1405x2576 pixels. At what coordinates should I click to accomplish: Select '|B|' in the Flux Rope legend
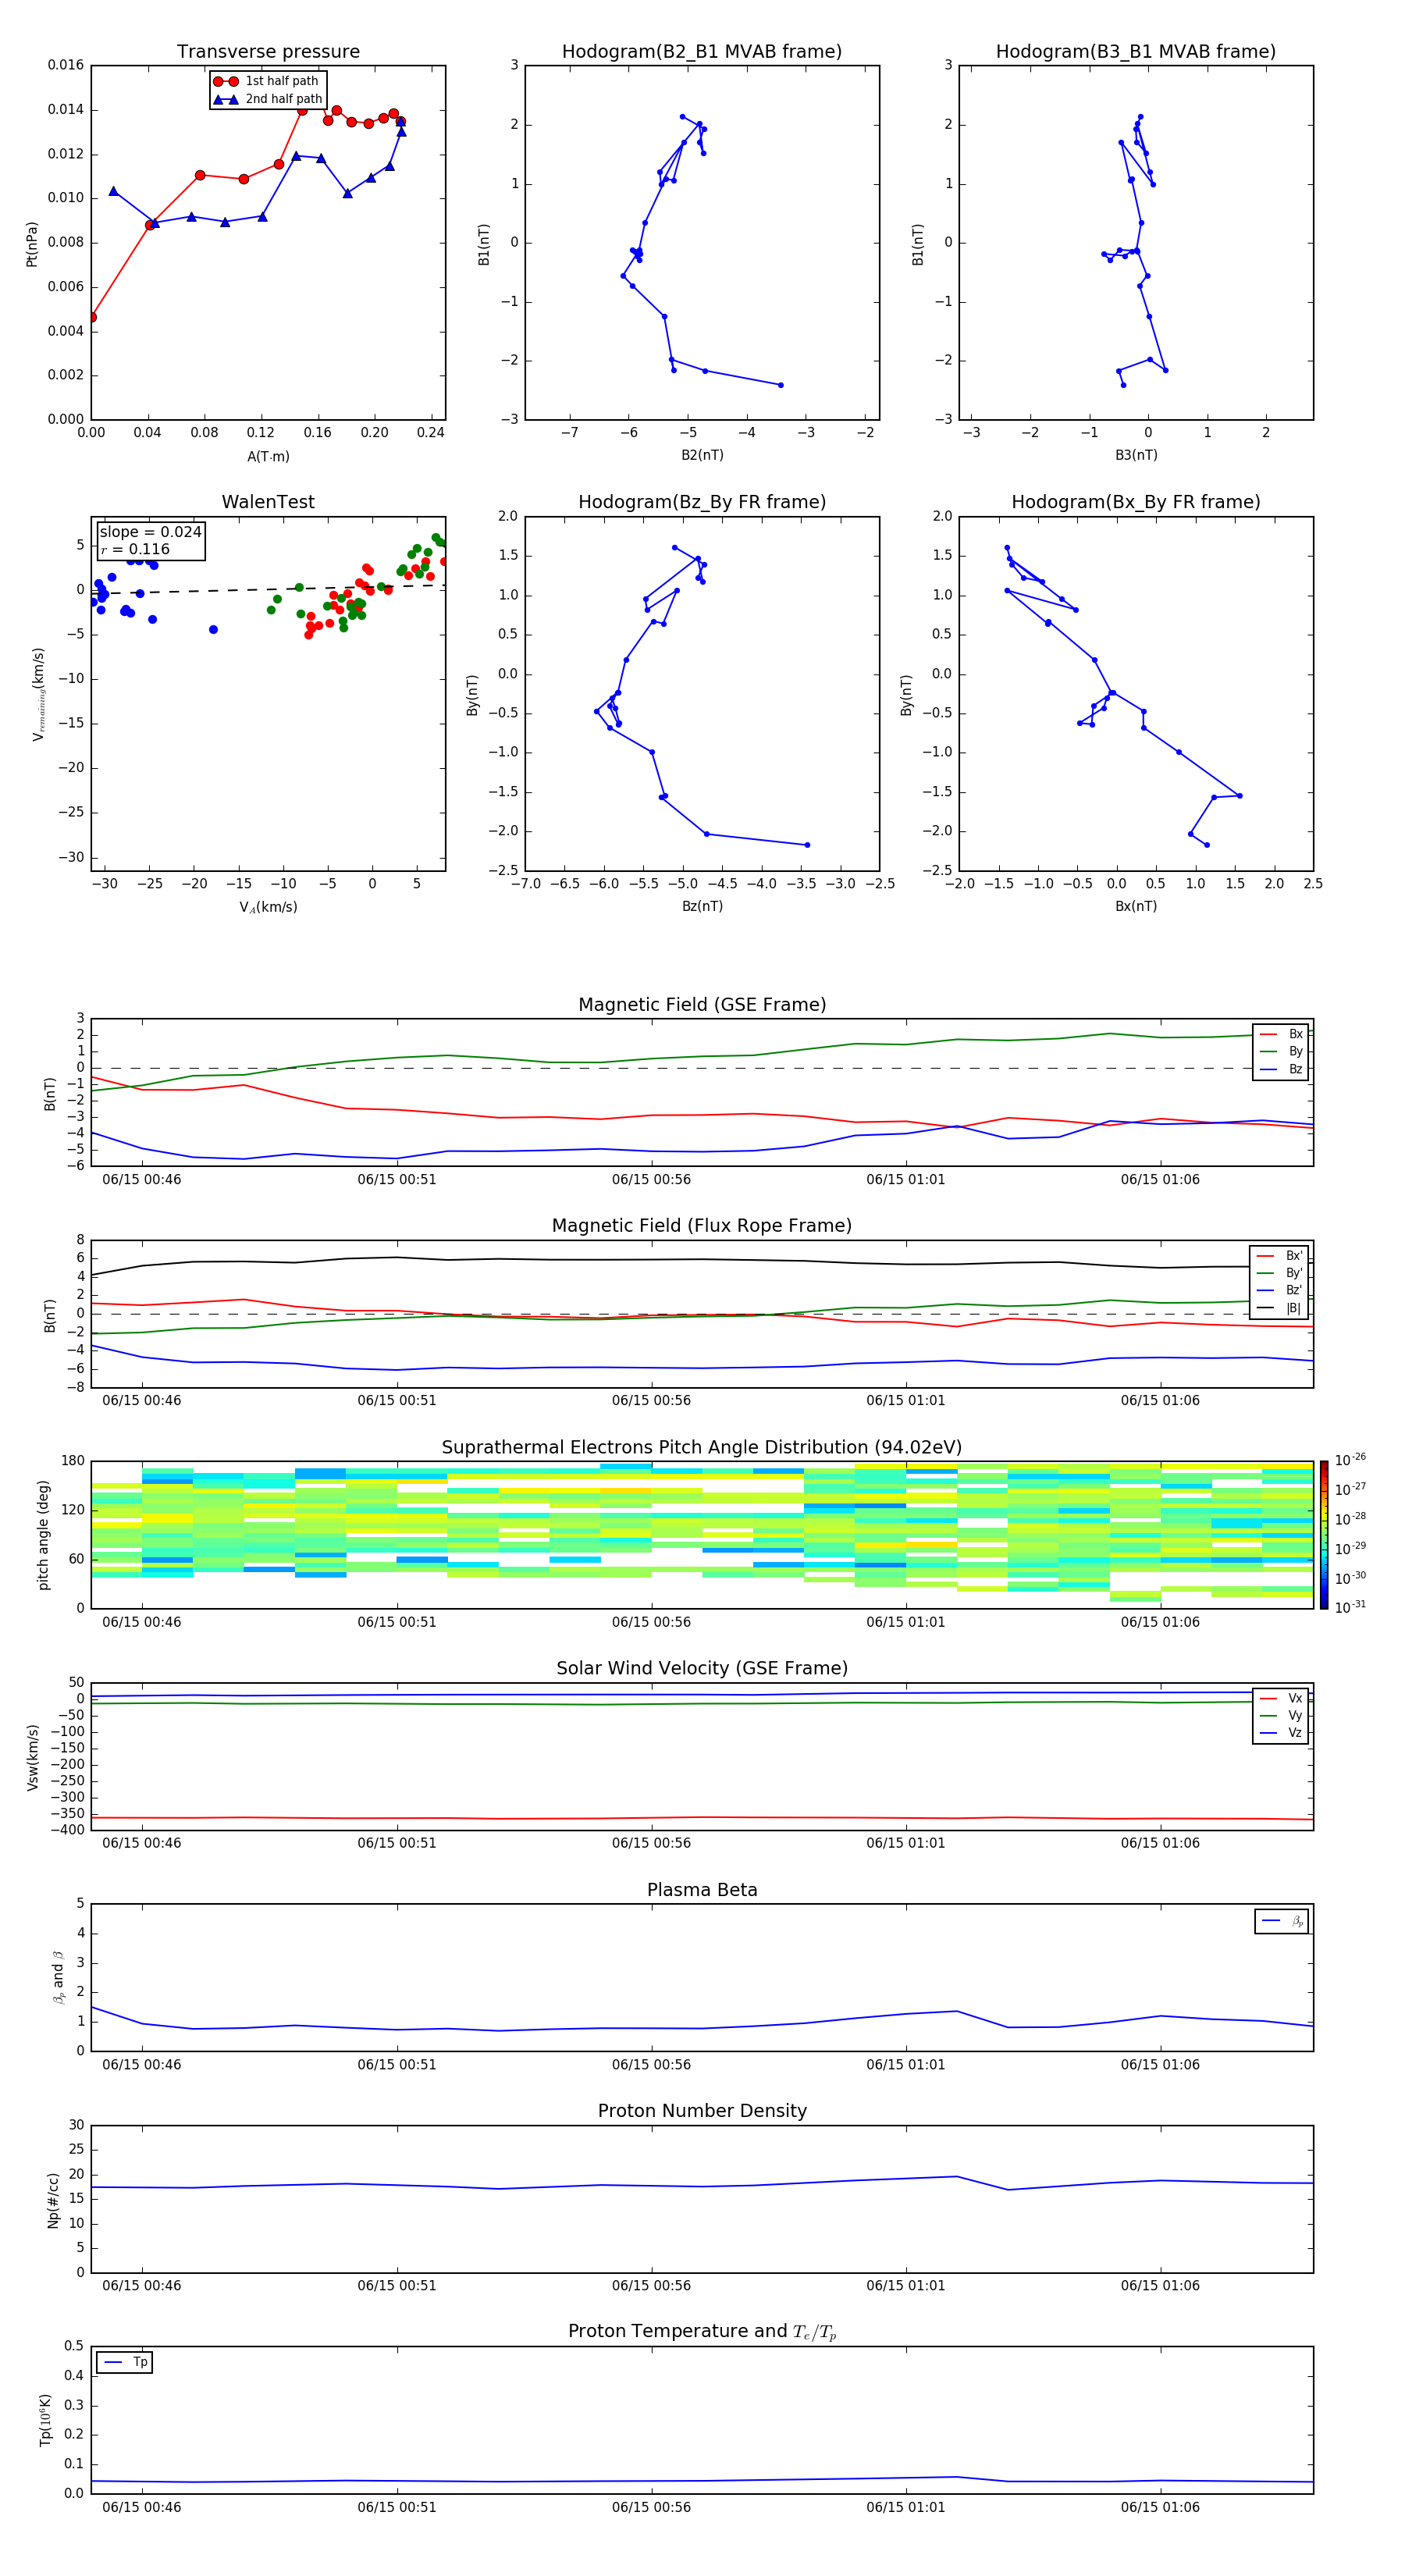tap(1281, 1308)
